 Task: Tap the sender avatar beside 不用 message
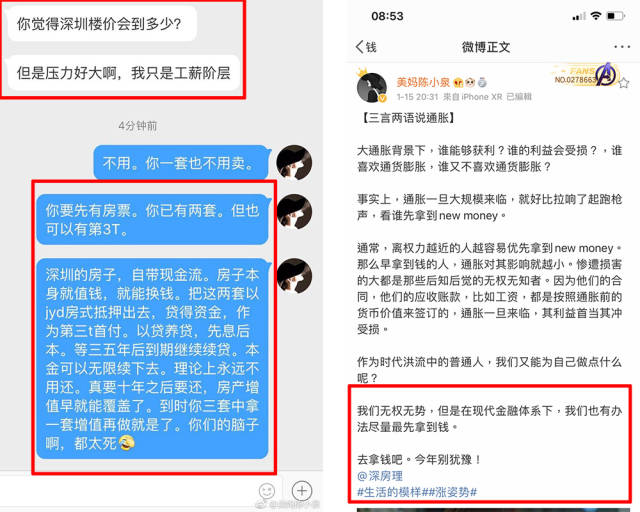coord(294,163)
